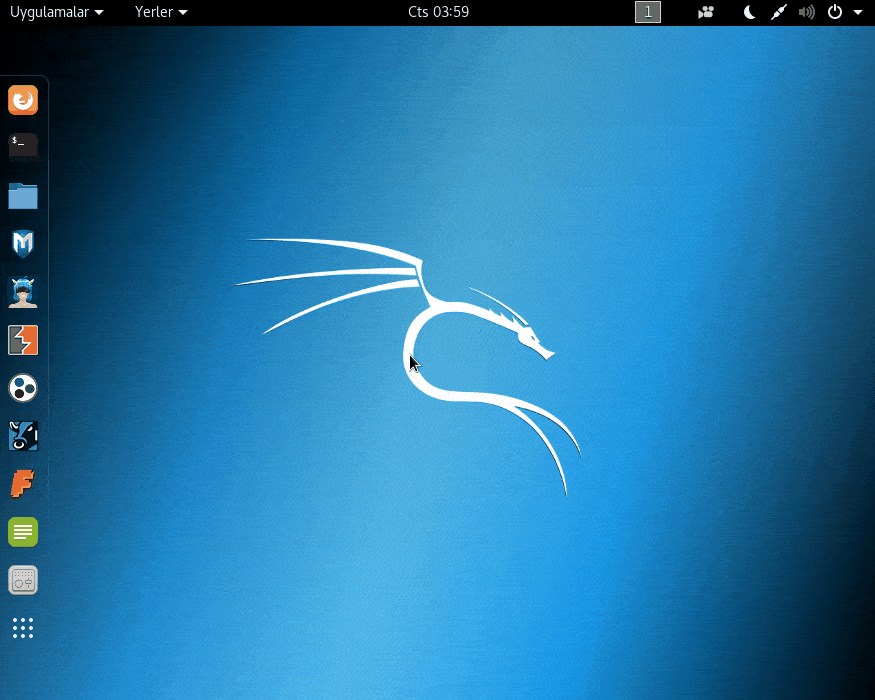875x700 pixels.
Task: Launch Metasploit from the dock
Action: tap(23, 243)
